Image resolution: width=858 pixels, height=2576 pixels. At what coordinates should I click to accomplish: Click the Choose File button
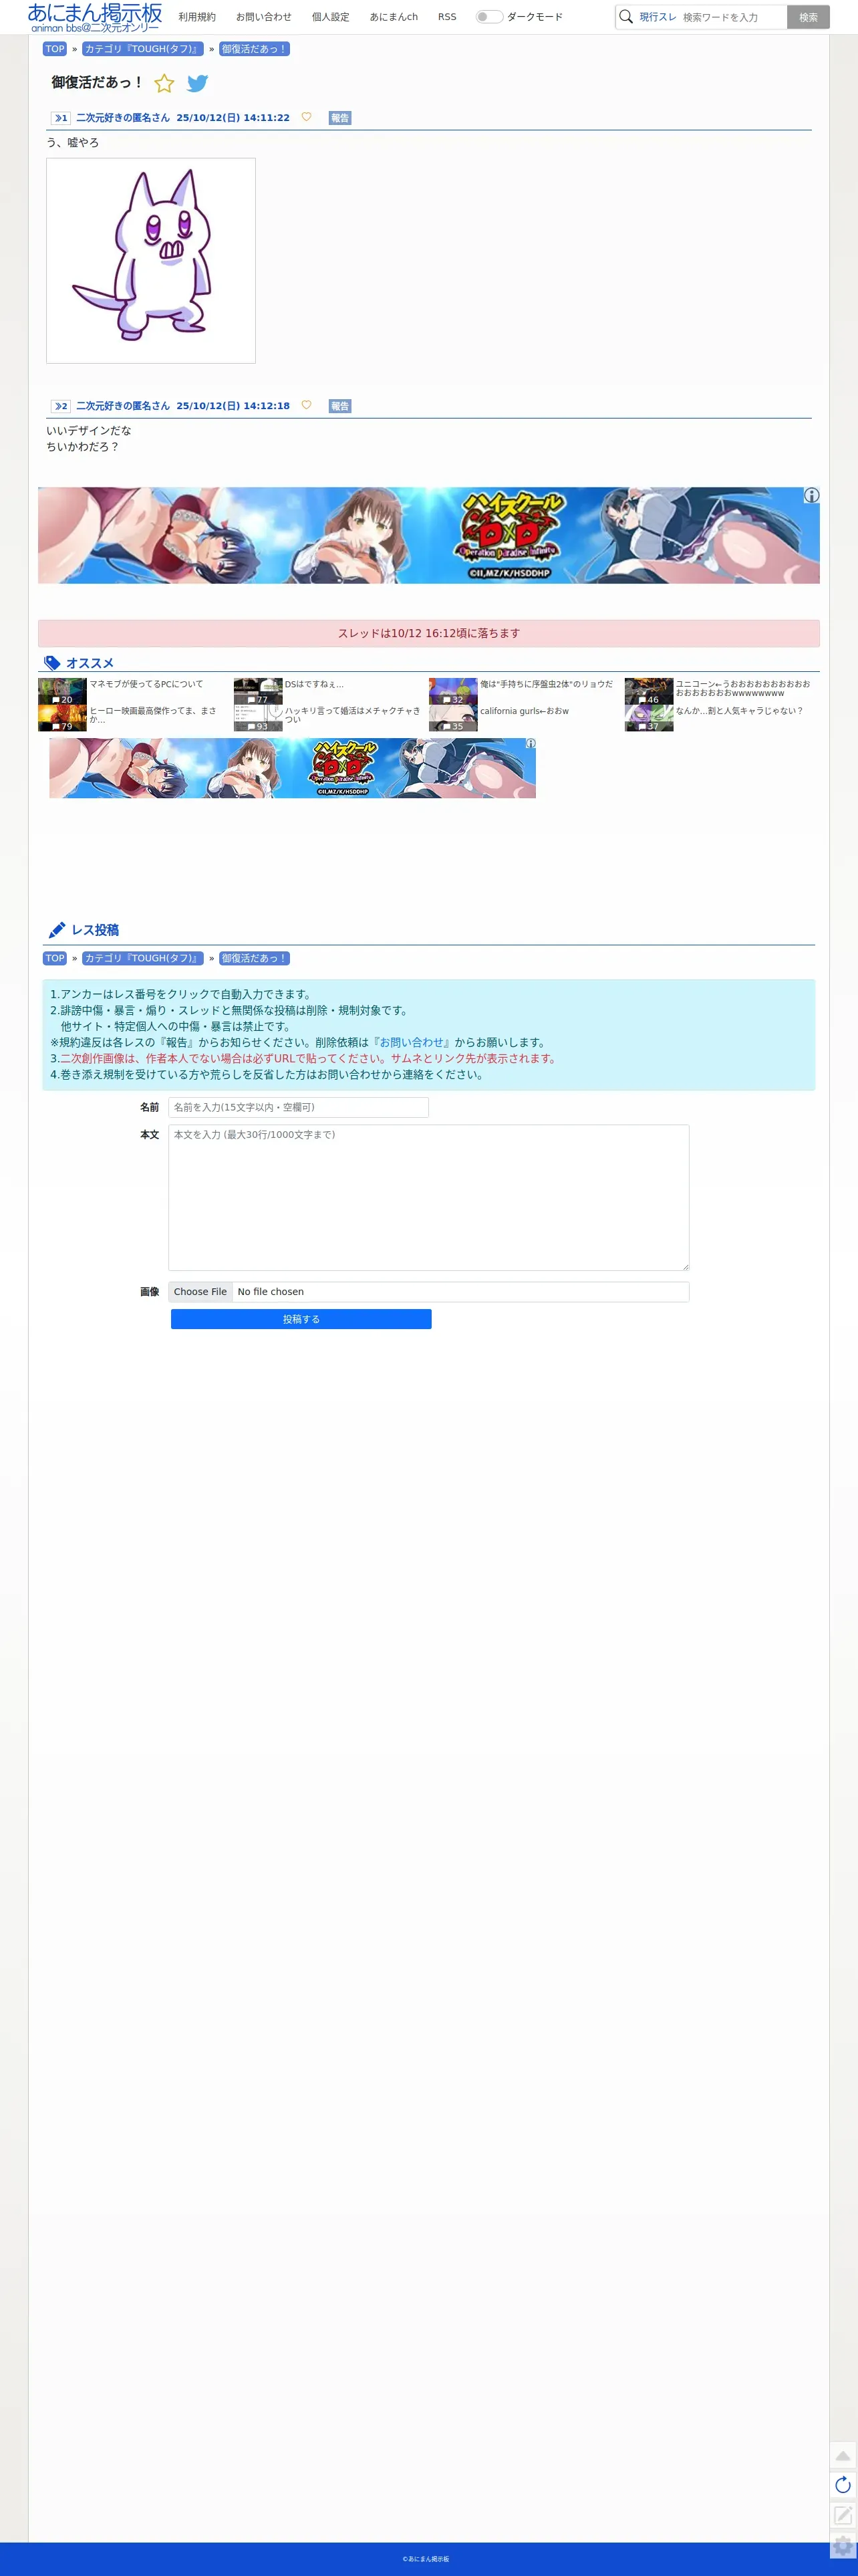[200, 1292]
